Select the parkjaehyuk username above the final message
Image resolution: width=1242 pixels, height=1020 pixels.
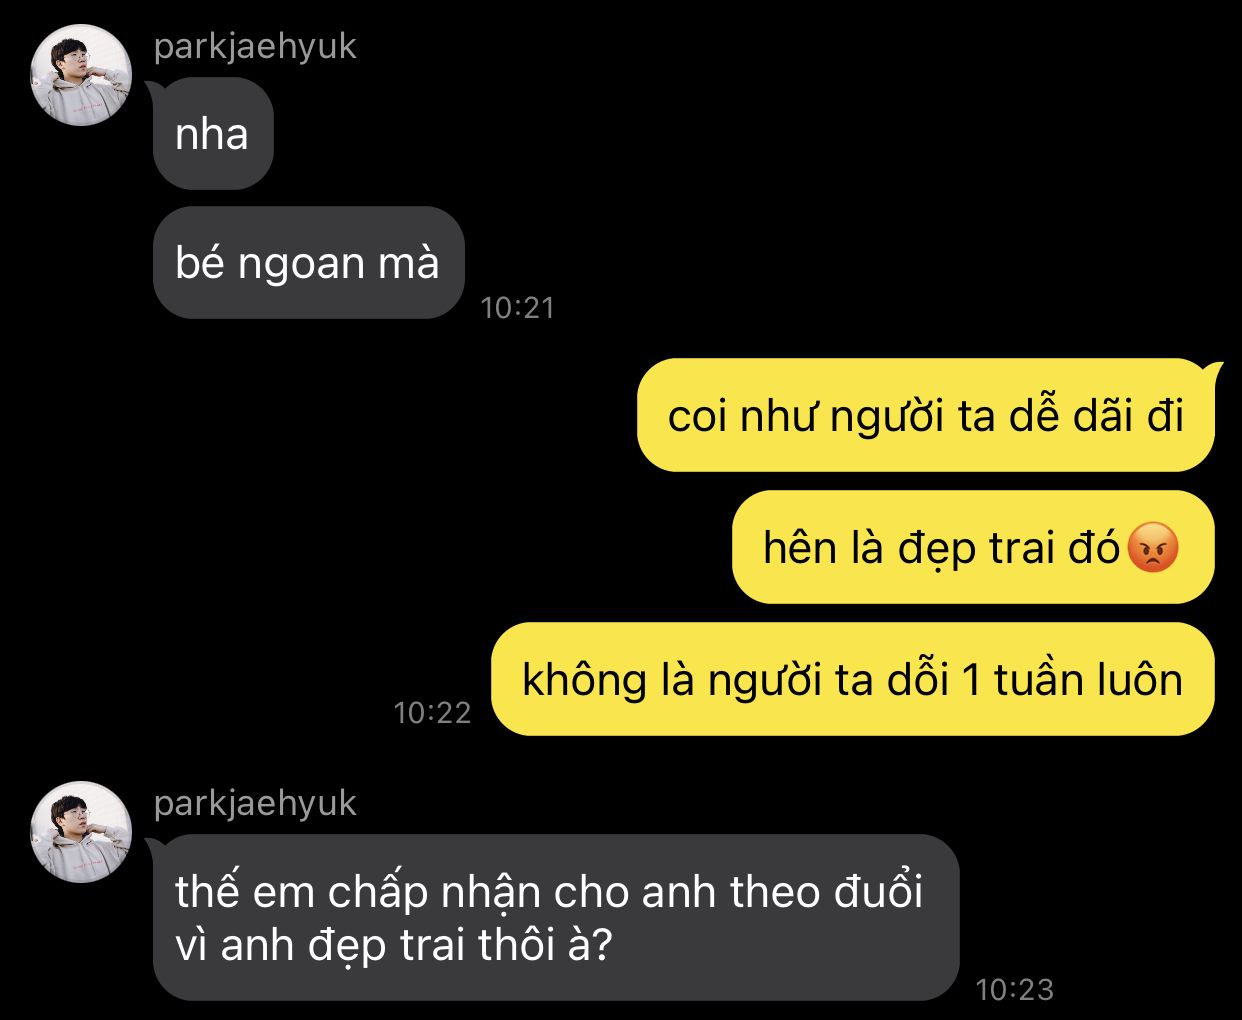click(255, 803)
